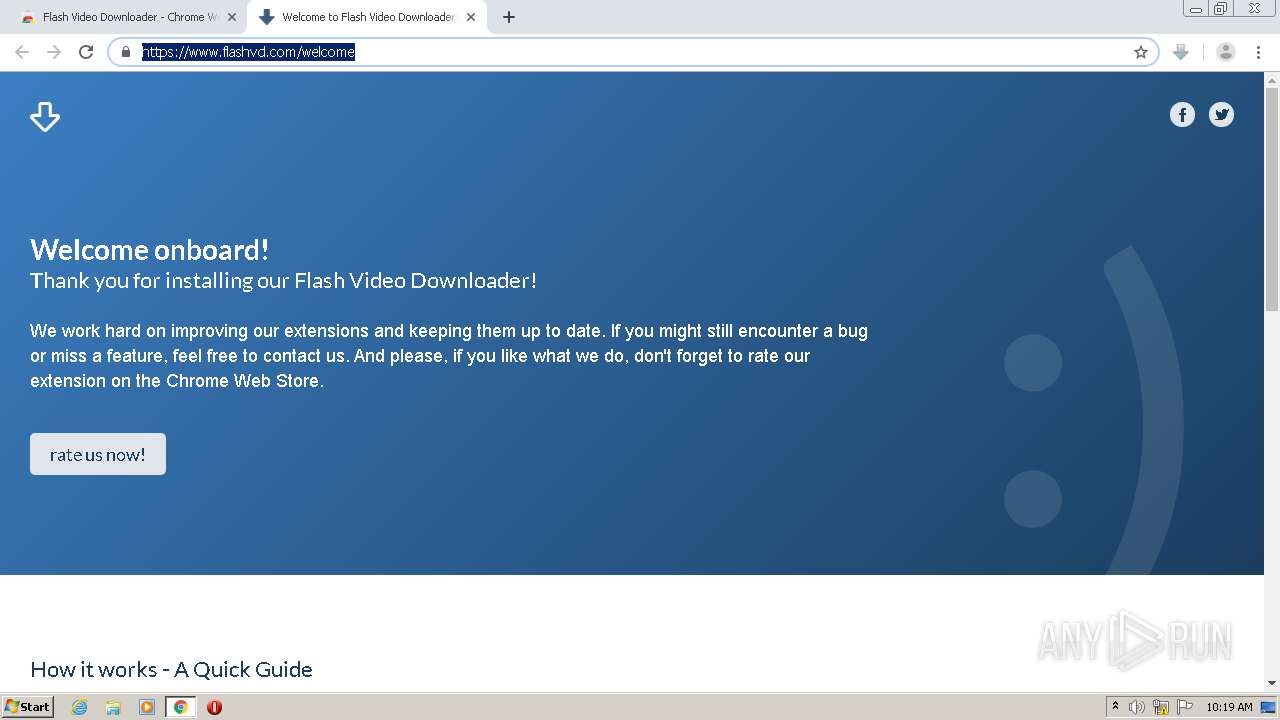Open the volume speaker tray icon
The width and height of the screenshot is (1280, 720).
pyautogui.click(x=1137, y=707)
